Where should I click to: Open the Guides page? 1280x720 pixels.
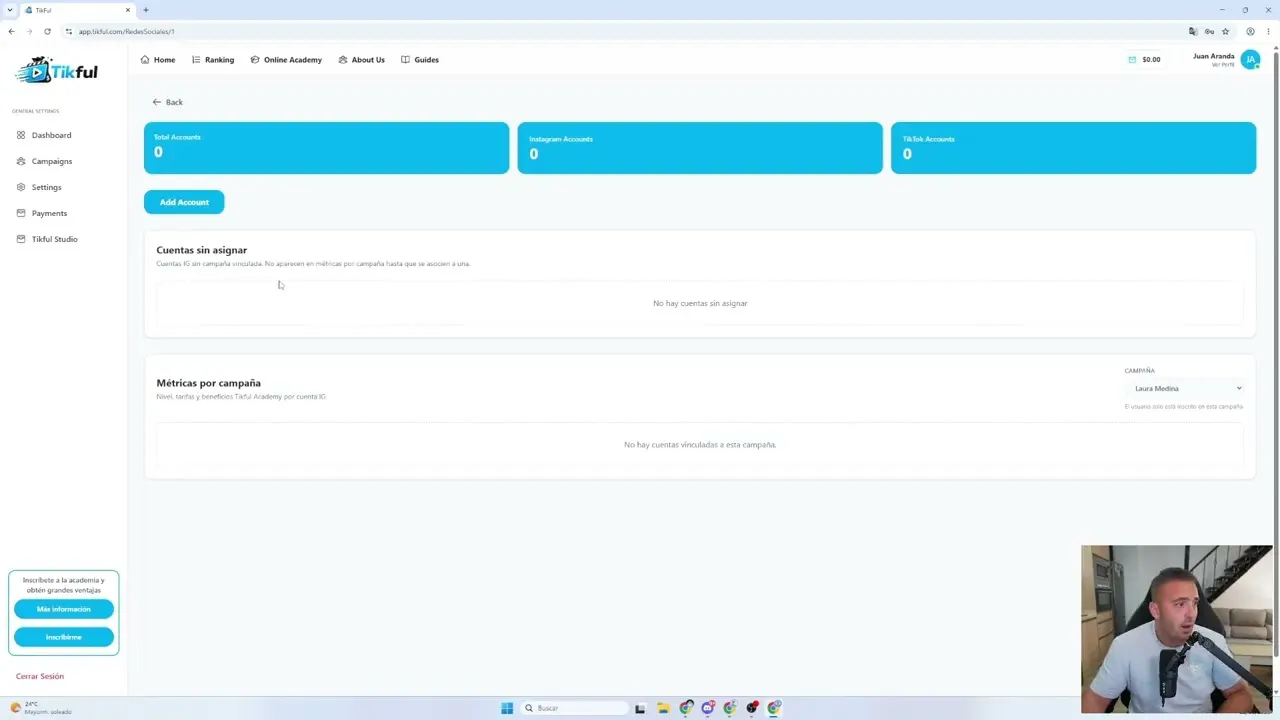coord(420,60)
